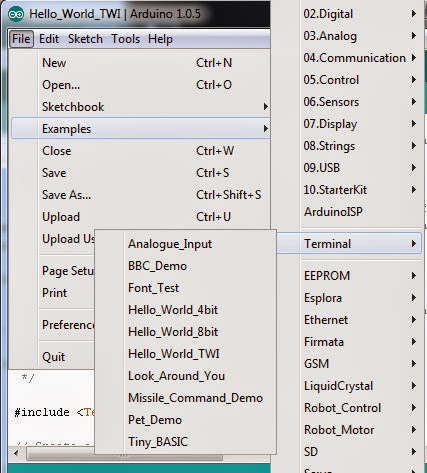This screenshot has height=473, width=427.
Task: Select the Terminal library submenu
Action: [x=349, y=244]
